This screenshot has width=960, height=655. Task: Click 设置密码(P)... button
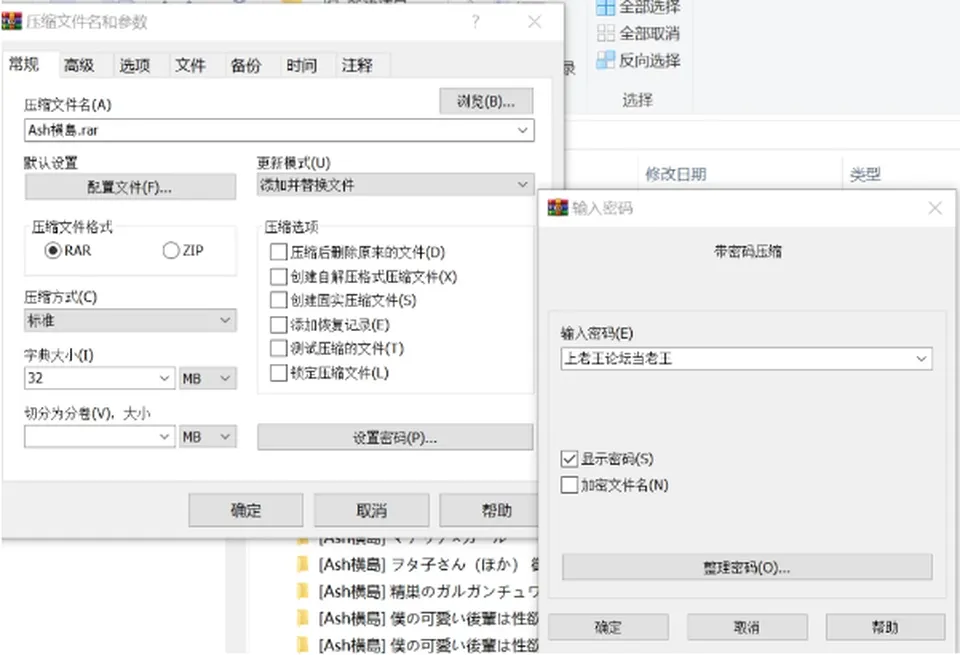(395, 438)
